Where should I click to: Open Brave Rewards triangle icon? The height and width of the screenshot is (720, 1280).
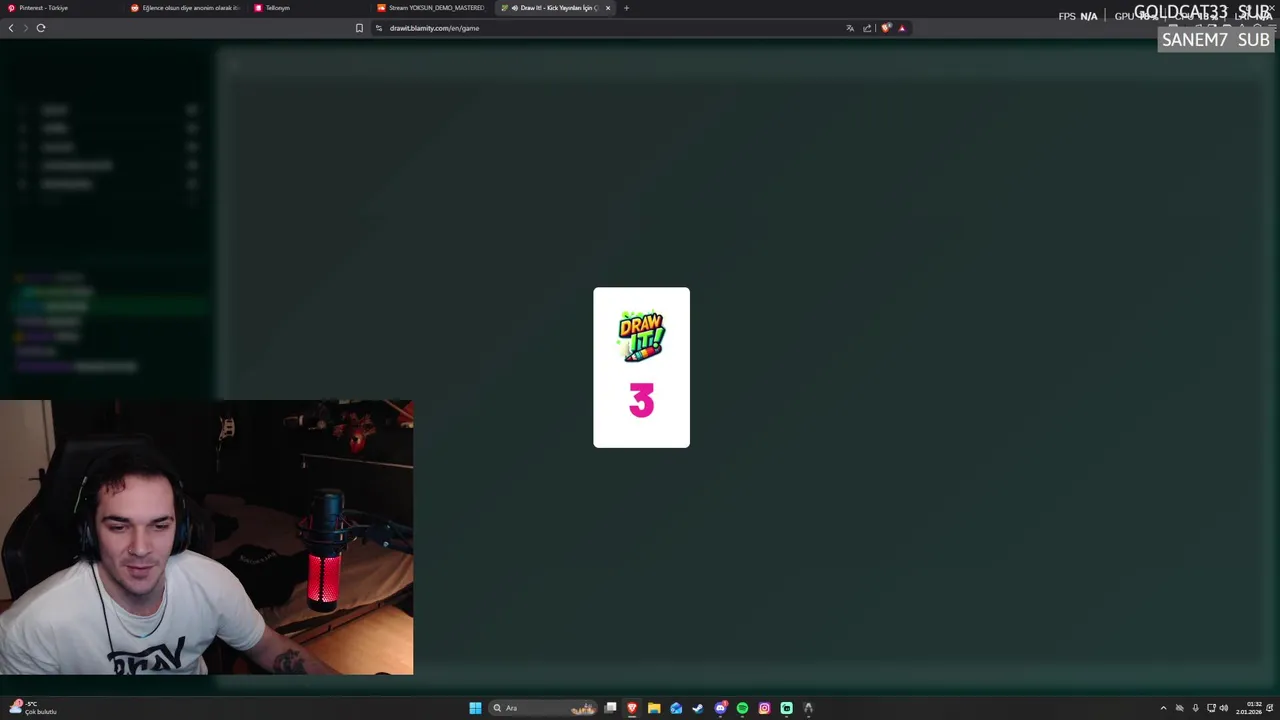902,28
